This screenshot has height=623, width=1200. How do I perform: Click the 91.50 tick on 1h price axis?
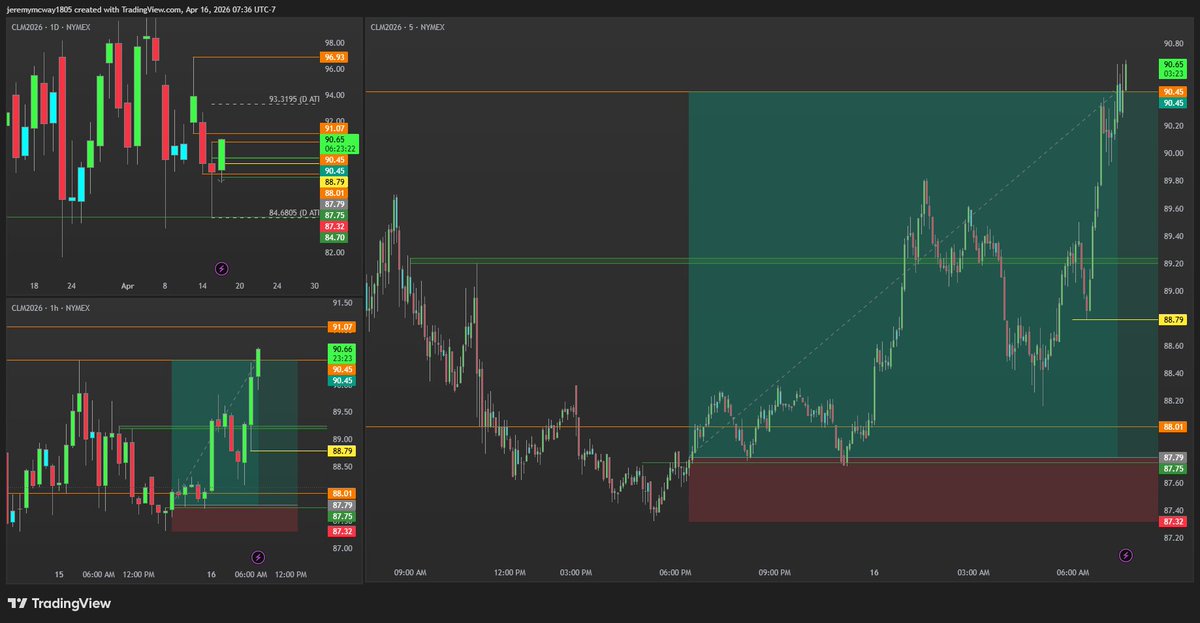341,303
